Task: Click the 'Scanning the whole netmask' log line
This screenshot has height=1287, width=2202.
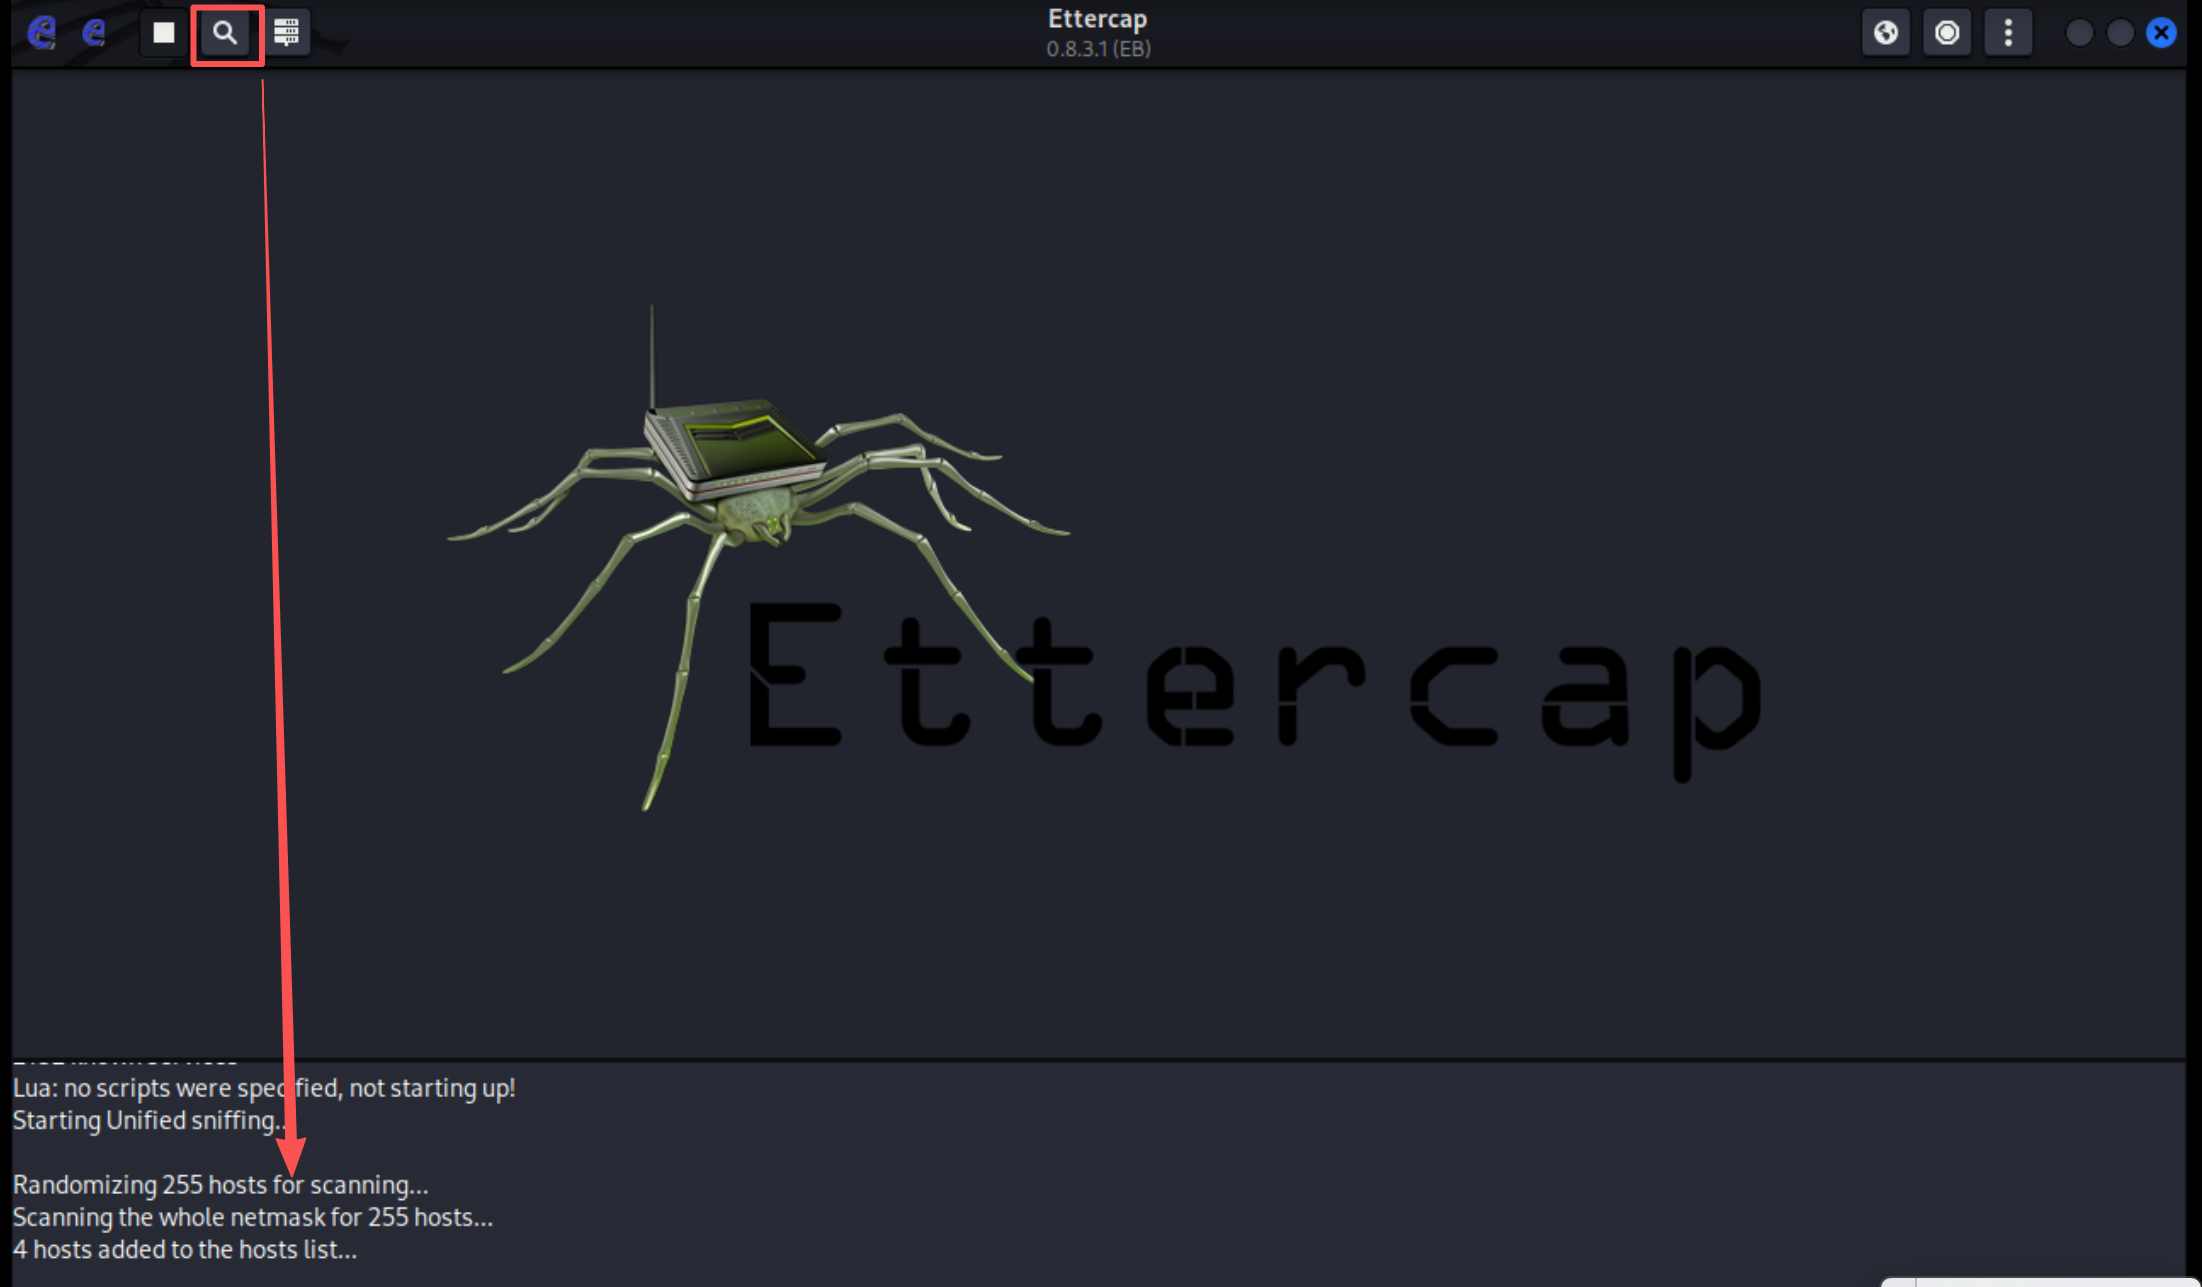Action: [252, 1217]
